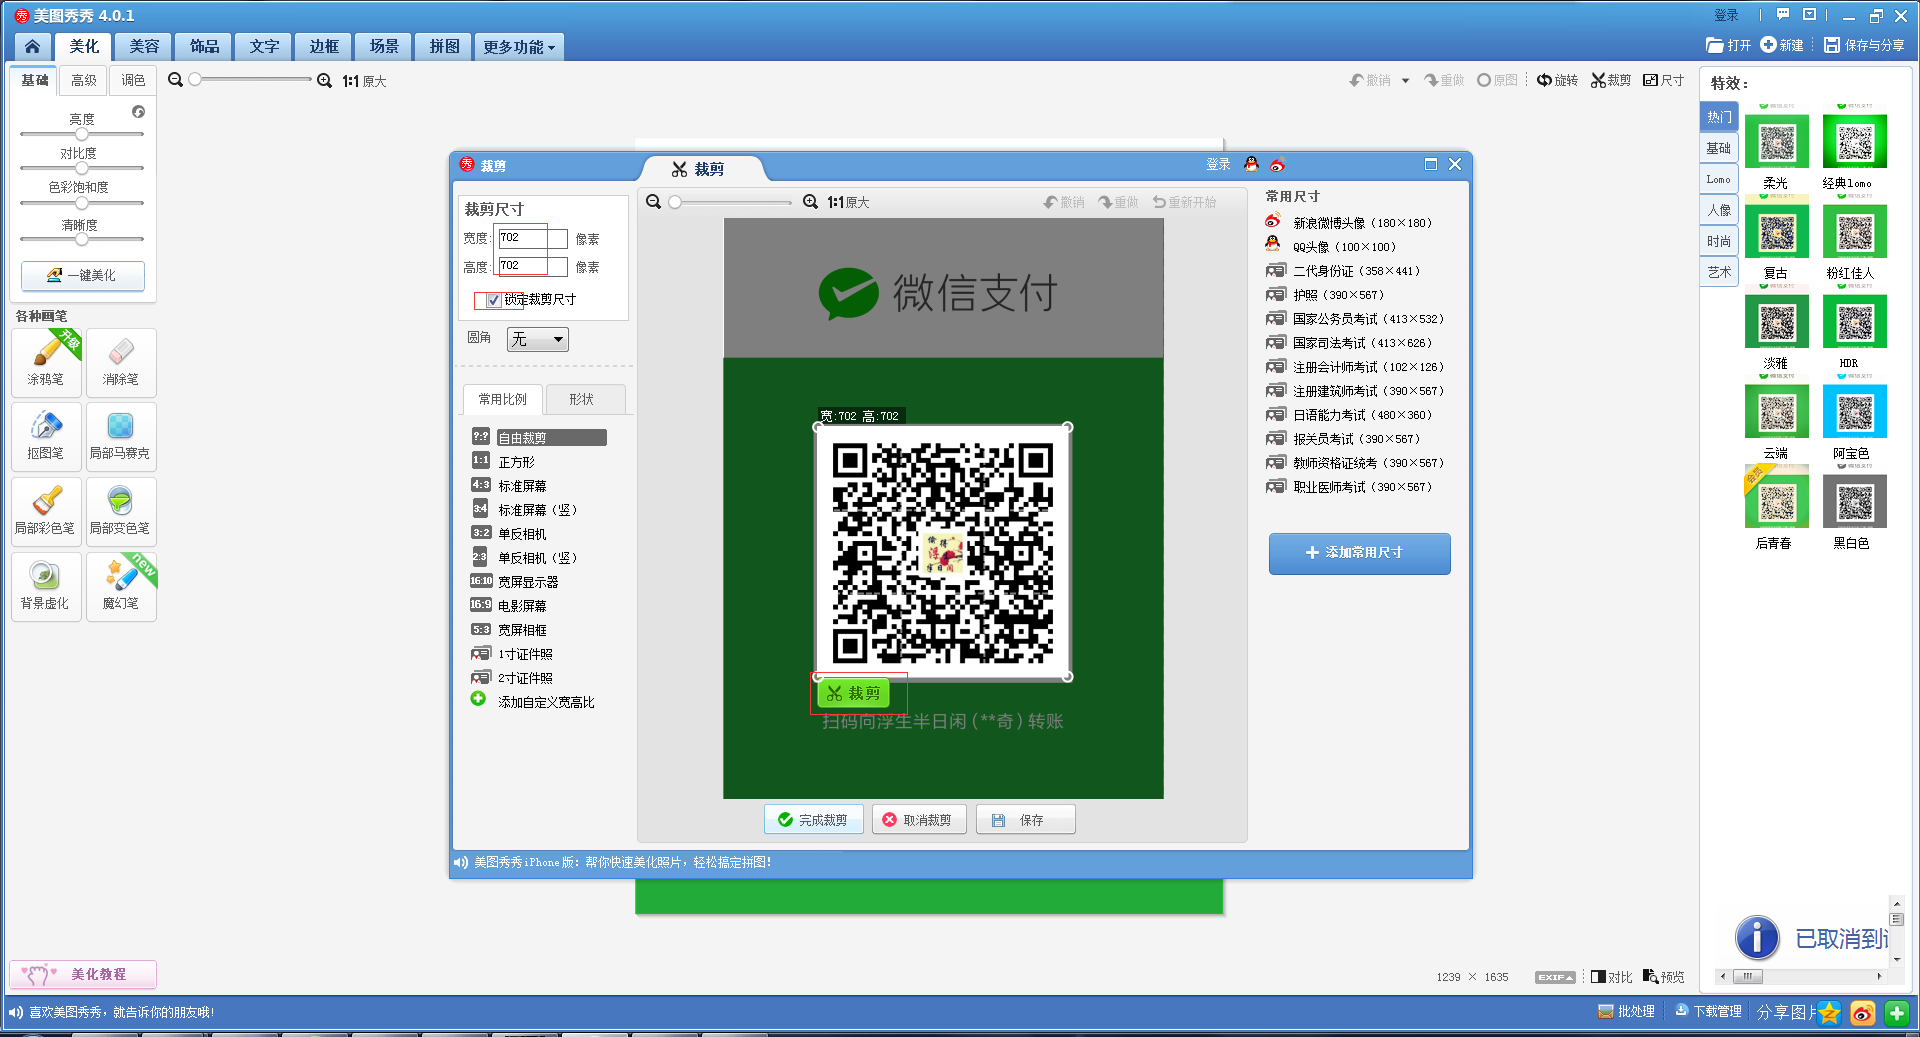Select the 局部变色笔 tool
The width and height of the screenshot is (1920, 1037).
coord(121,510)
